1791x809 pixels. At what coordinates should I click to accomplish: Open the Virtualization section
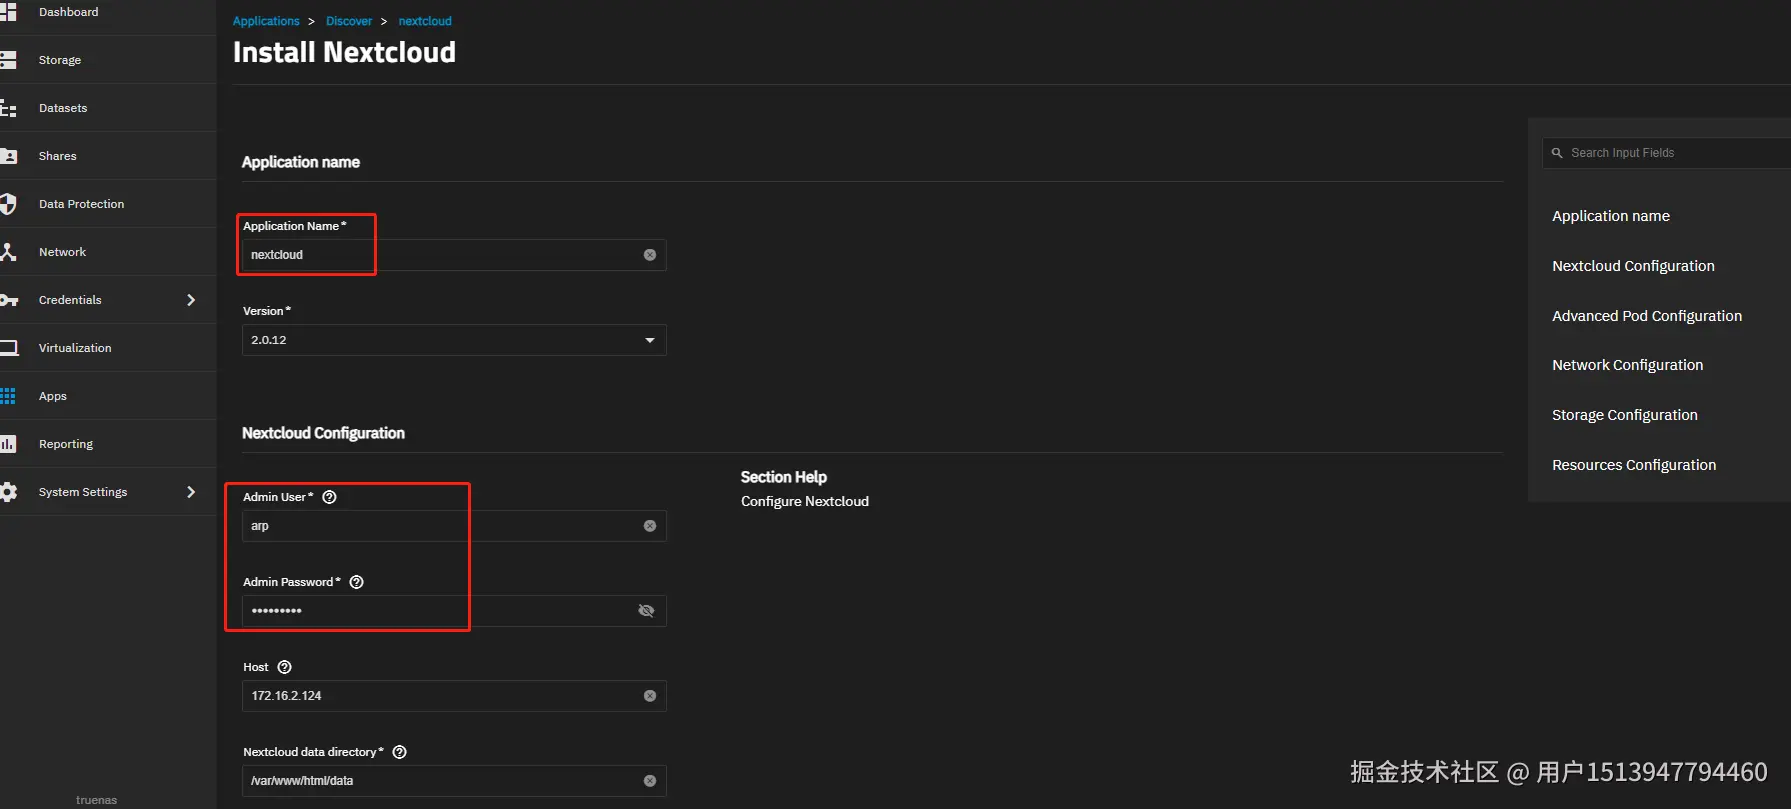(75, 348)
